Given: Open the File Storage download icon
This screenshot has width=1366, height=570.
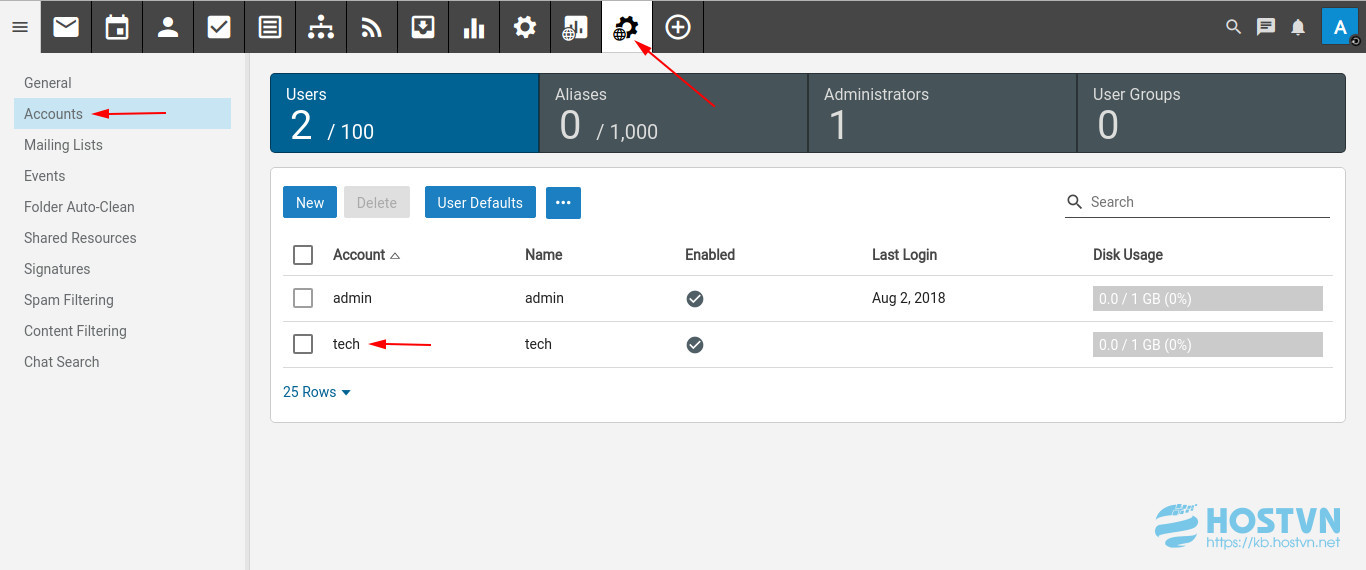Looking at the screenshot, I should click(423, 27).
